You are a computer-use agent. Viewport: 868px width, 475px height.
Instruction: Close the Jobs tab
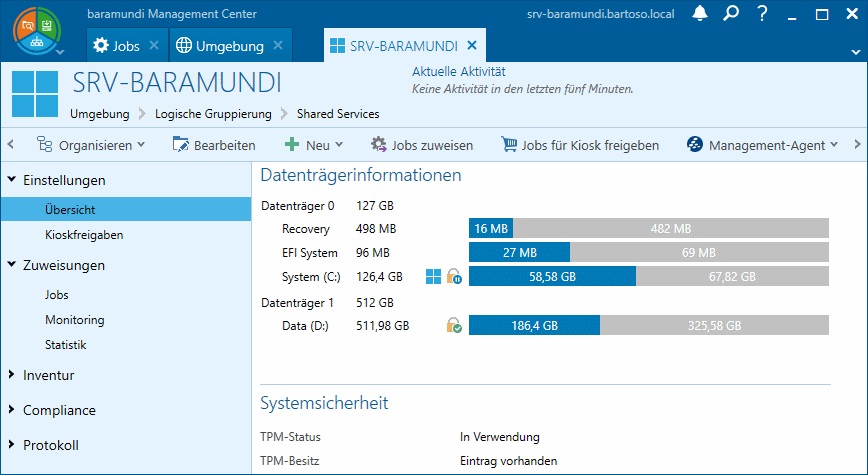154,45
